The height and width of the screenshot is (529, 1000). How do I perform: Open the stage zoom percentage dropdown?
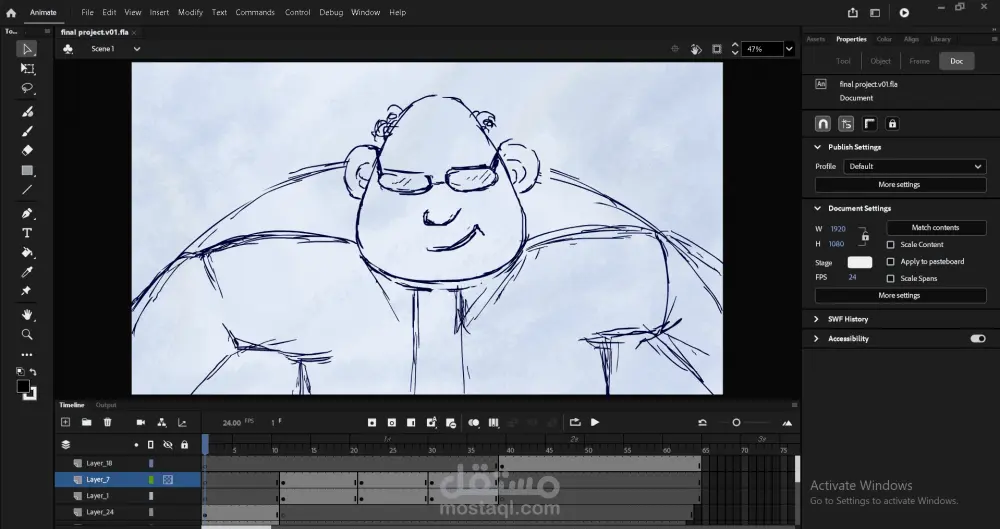[x=789, y=49]
